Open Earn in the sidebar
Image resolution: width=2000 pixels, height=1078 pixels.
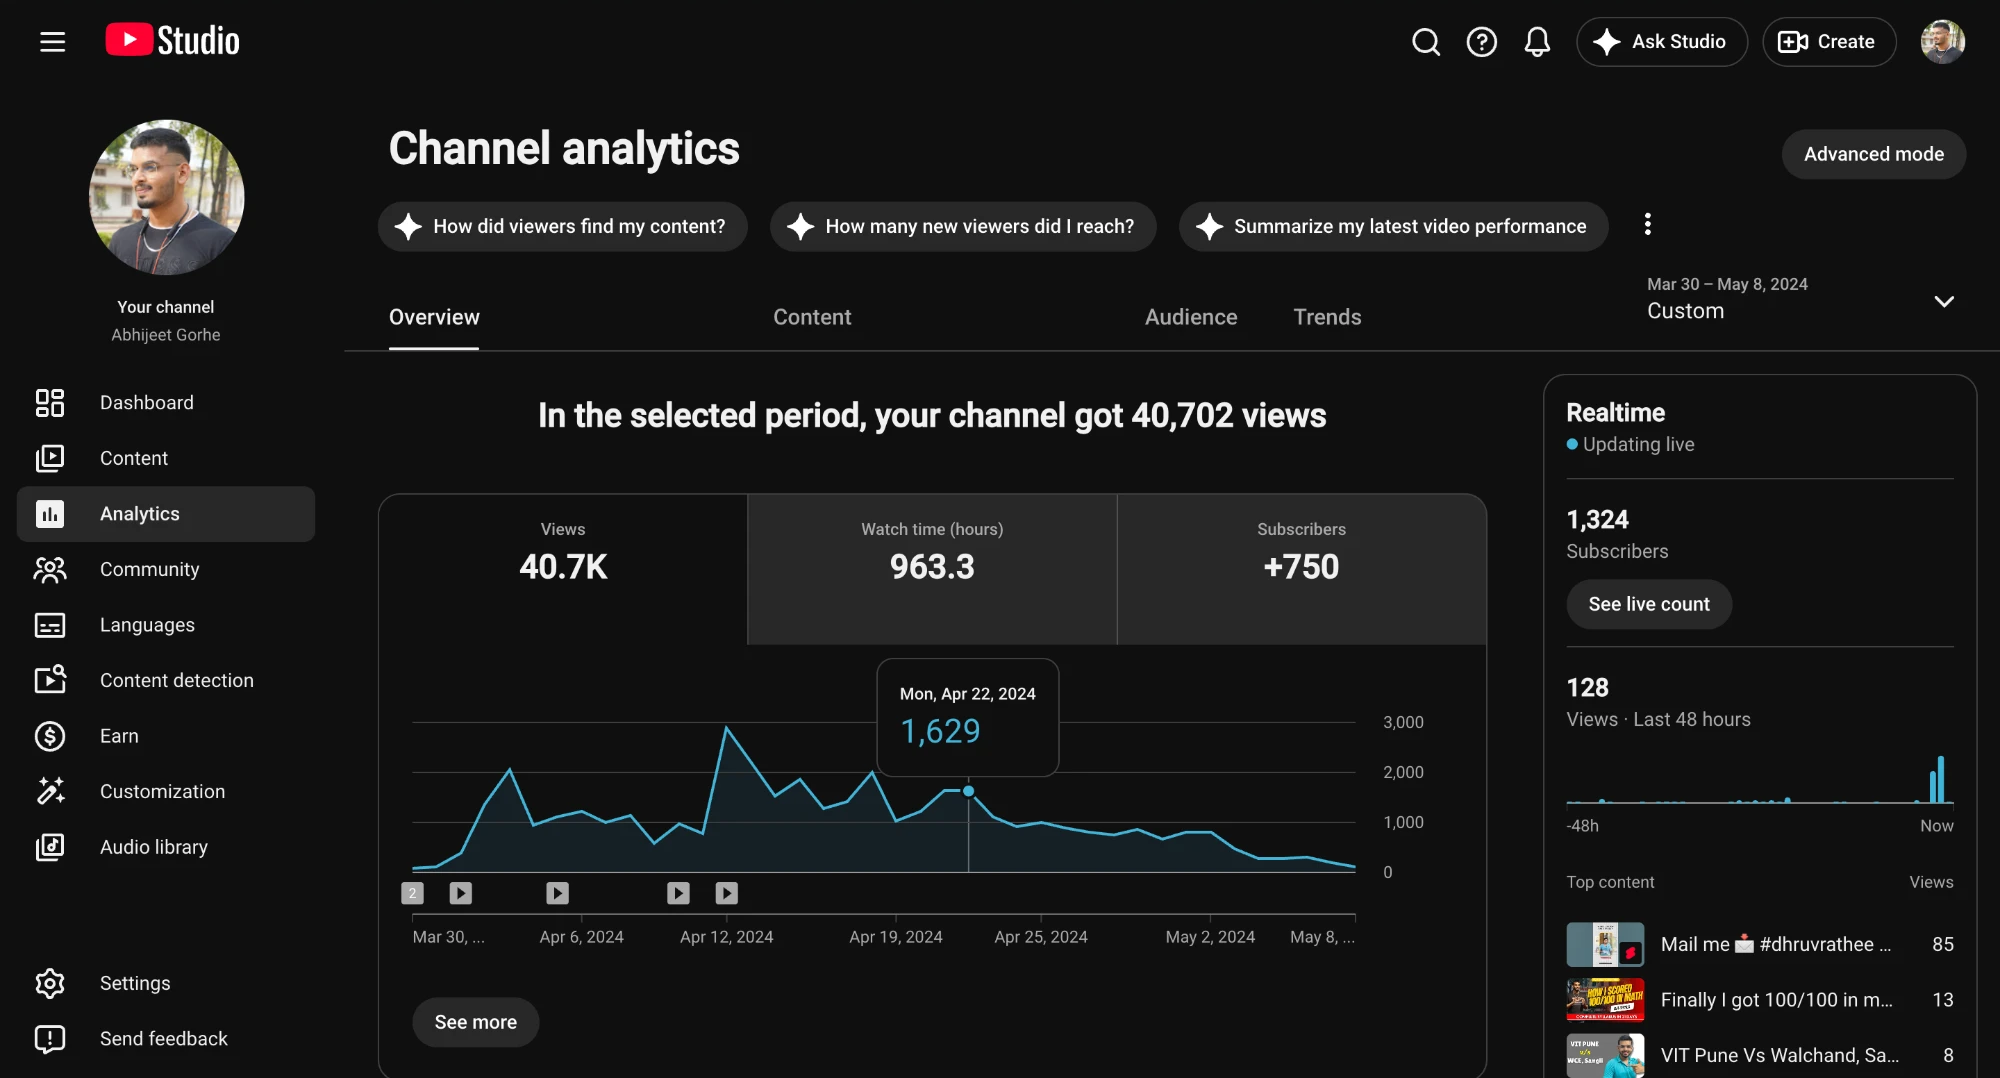click(166, 736)
